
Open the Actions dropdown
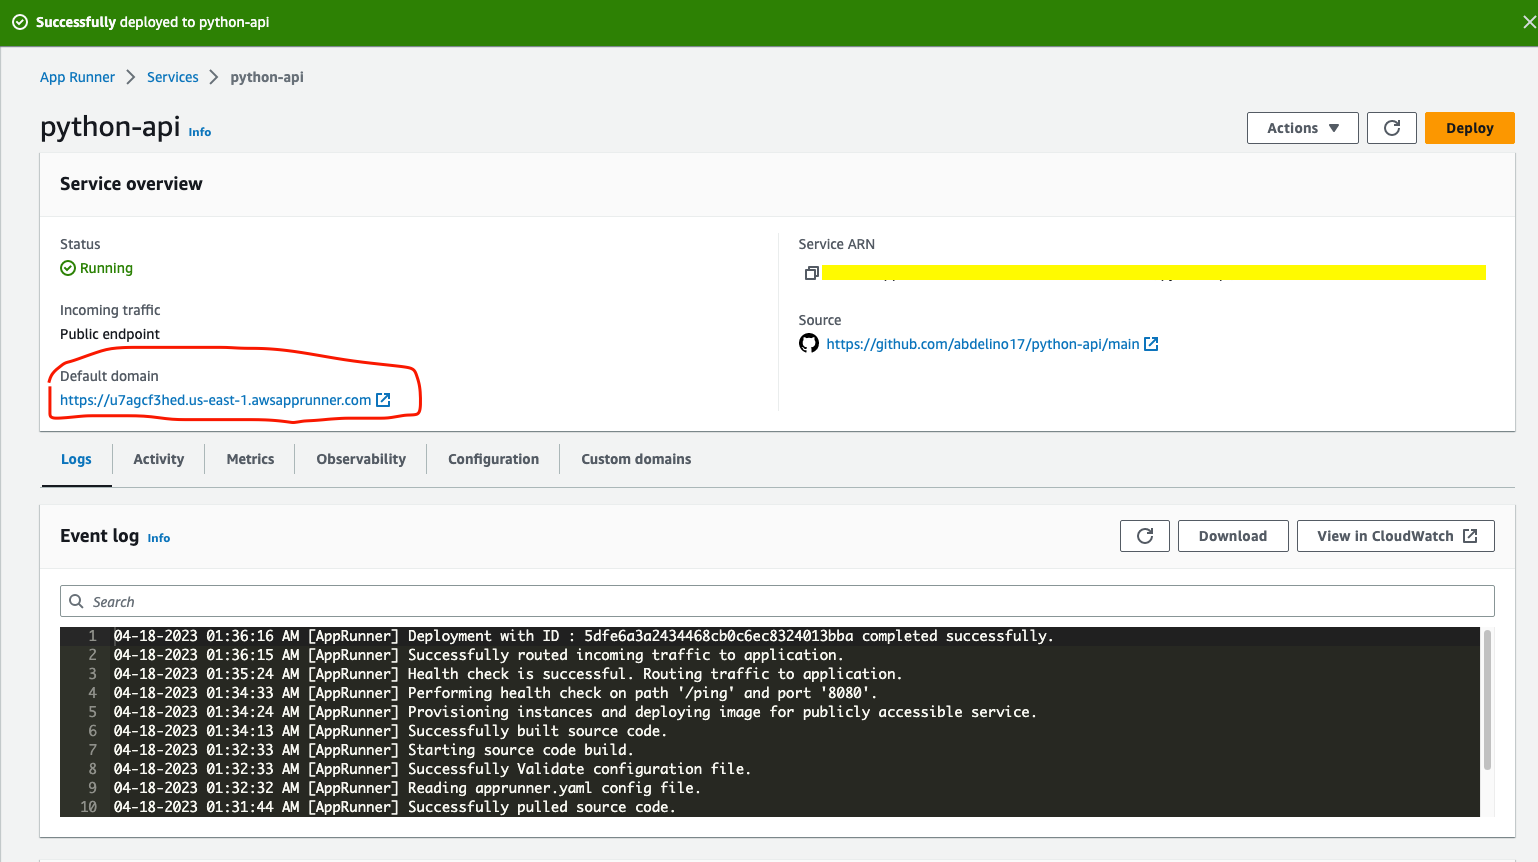1302,127
